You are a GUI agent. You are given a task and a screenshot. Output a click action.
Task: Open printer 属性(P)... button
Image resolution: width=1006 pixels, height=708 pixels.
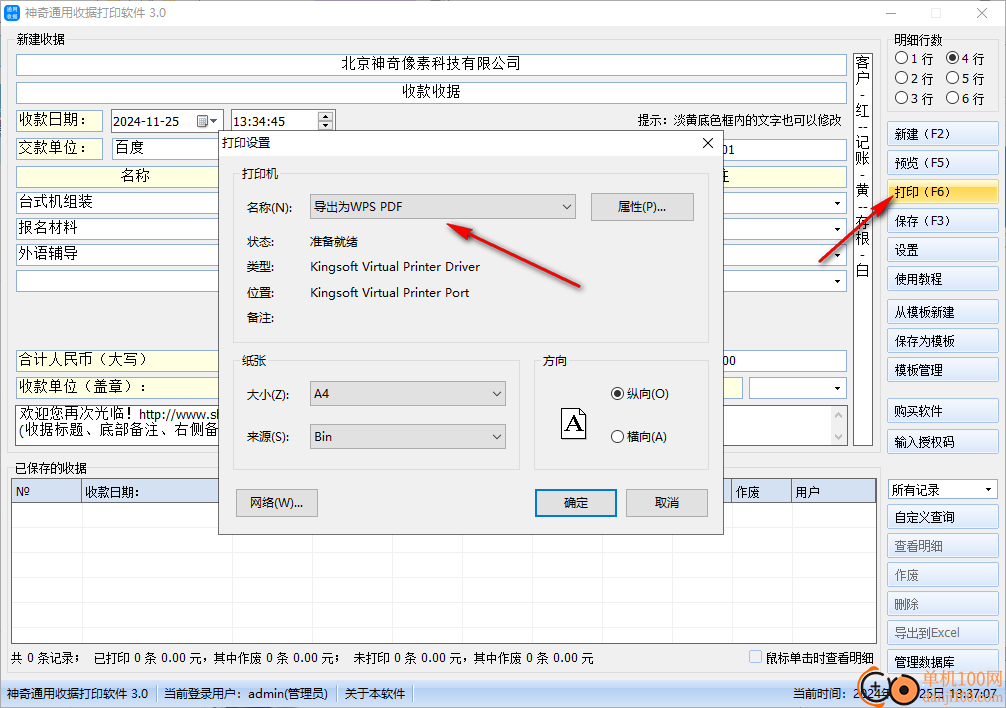[x=642, y=206]
